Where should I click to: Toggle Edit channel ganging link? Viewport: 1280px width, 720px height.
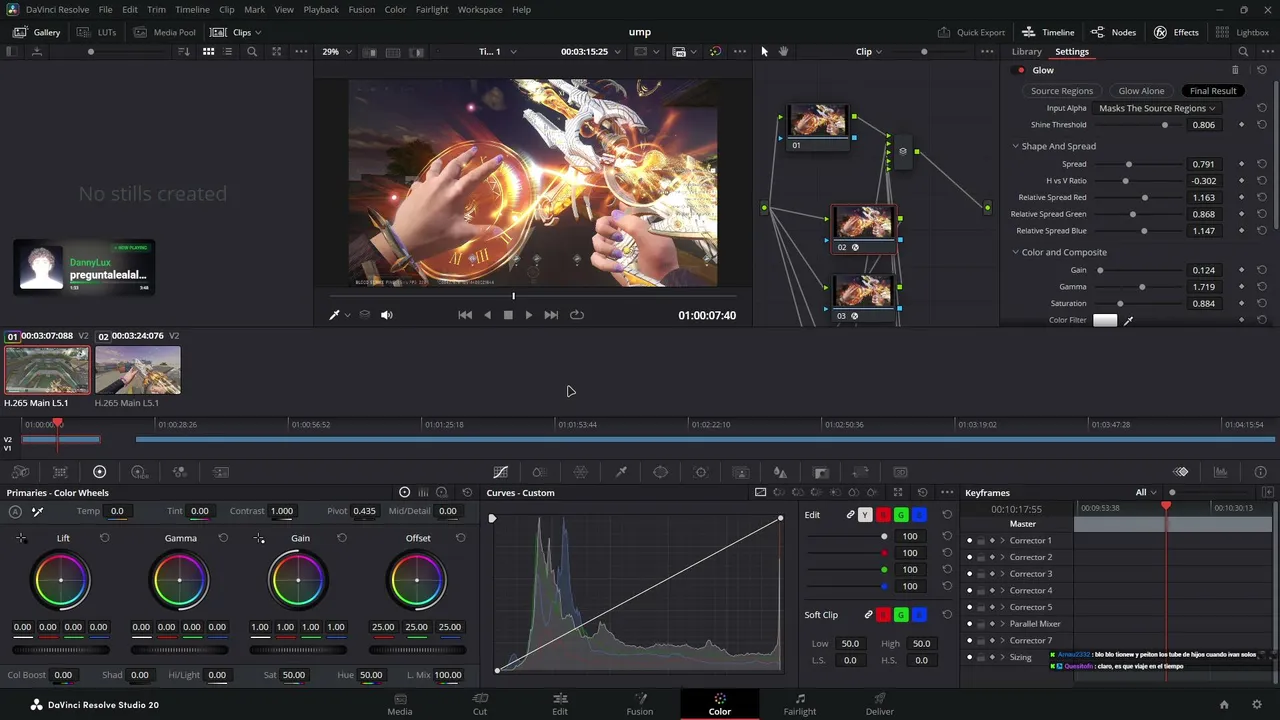pos(850,515)
